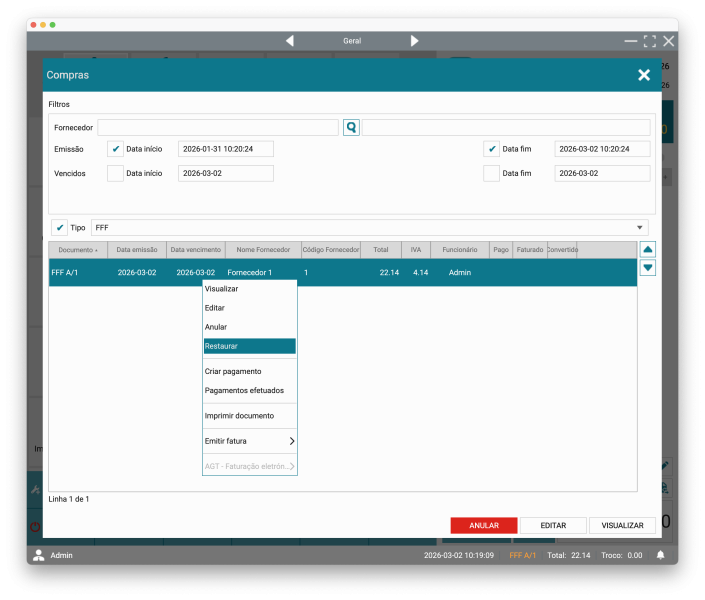705x600 pixels.
Task: Move row up with up-arrow button
Action: point(647,249)
